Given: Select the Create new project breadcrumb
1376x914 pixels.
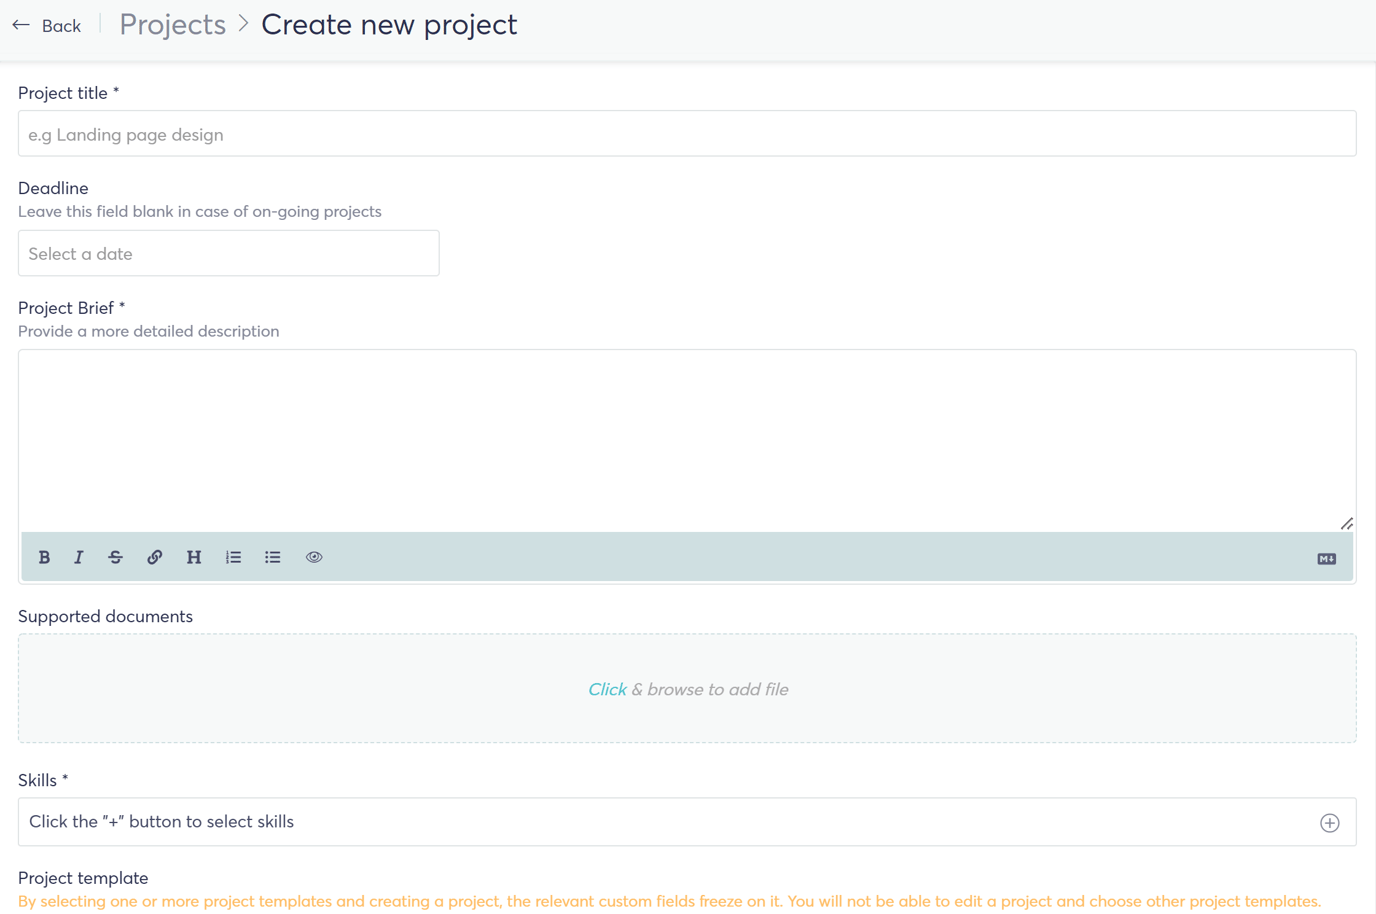Looking at the screenshot, I should tap(389, 24).
